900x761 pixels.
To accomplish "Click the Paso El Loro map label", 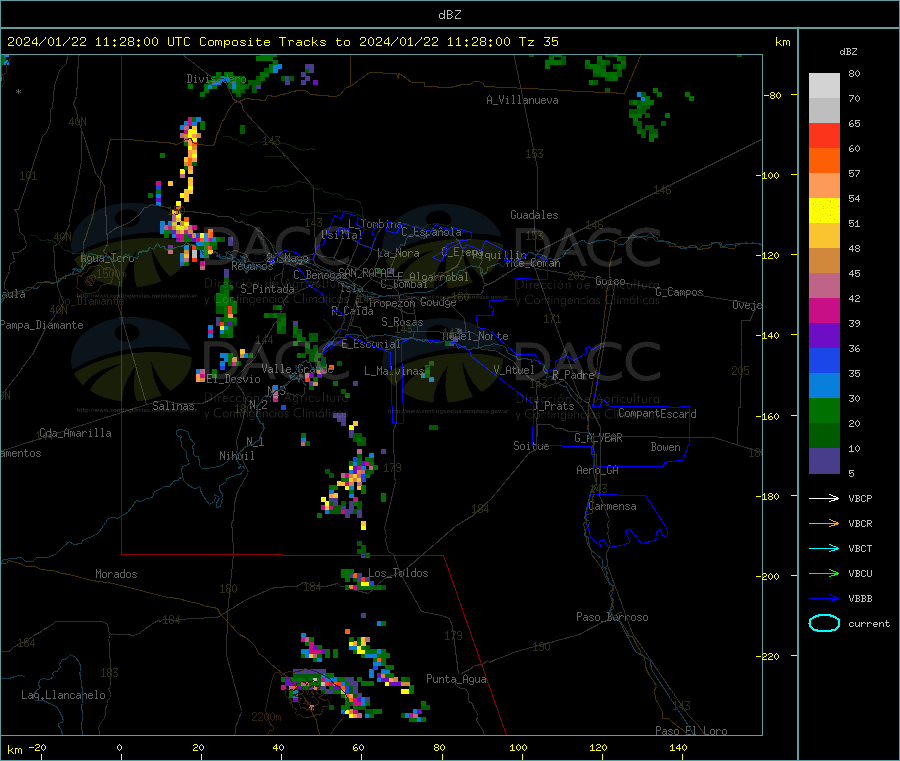I will tap(692, 731).
